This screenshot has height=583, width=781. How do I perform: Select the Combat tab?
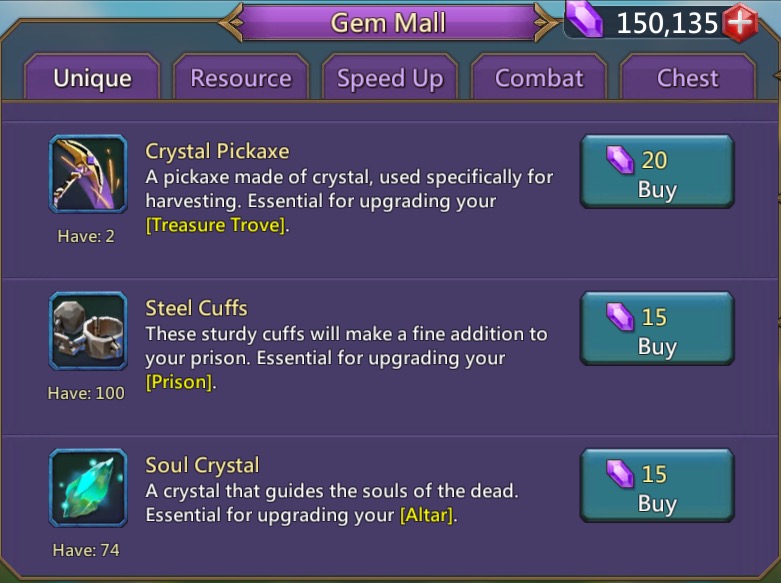click(539, 77)
